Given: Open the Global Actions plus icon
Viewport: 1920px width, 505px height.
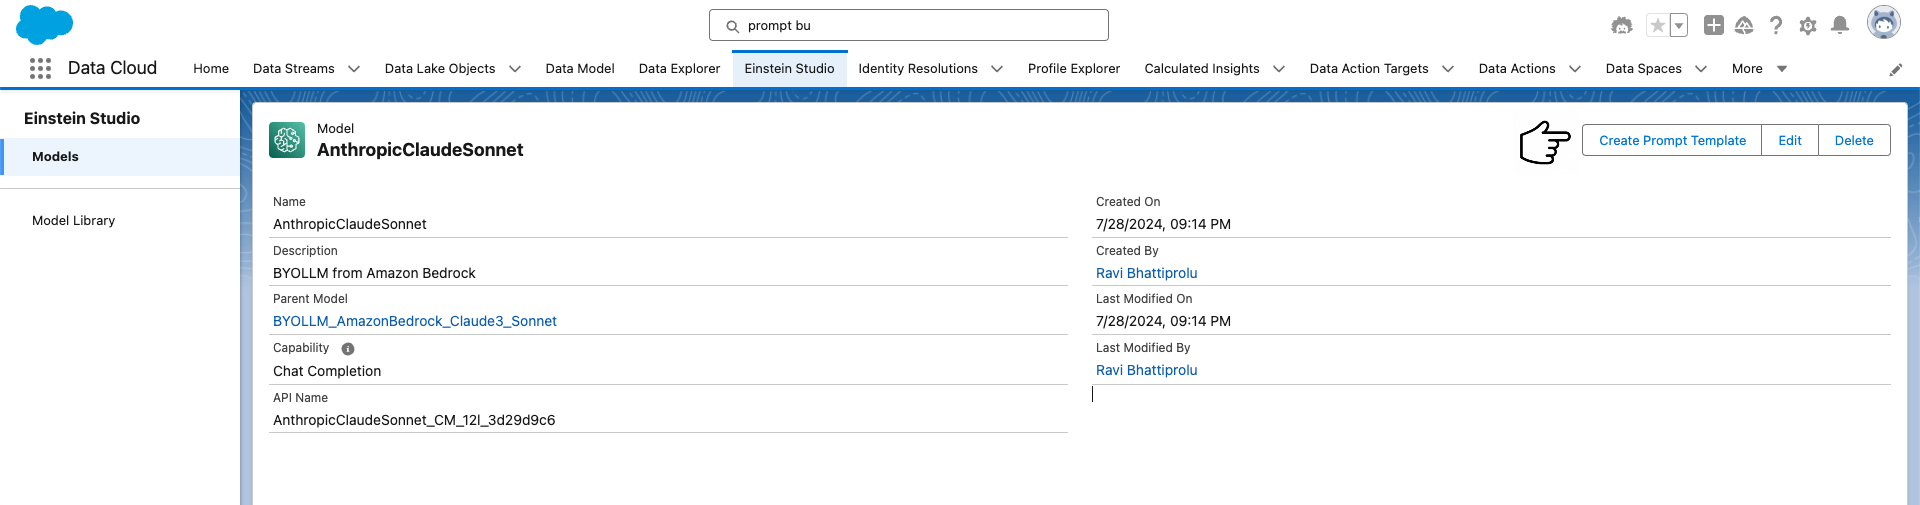Looking at the screenshot, I should [1714, 25].
